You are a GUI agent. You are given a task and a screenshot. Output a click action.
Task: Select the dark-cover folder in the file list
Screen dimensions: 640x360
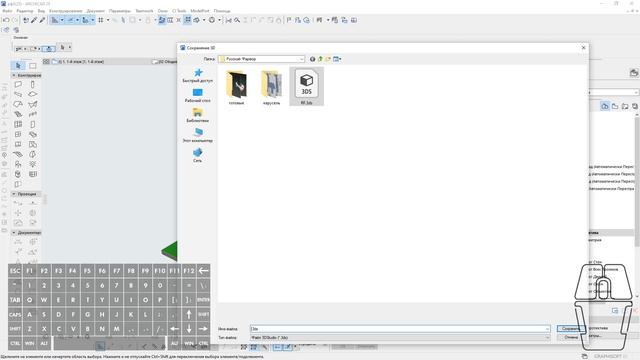pos(236,87)
